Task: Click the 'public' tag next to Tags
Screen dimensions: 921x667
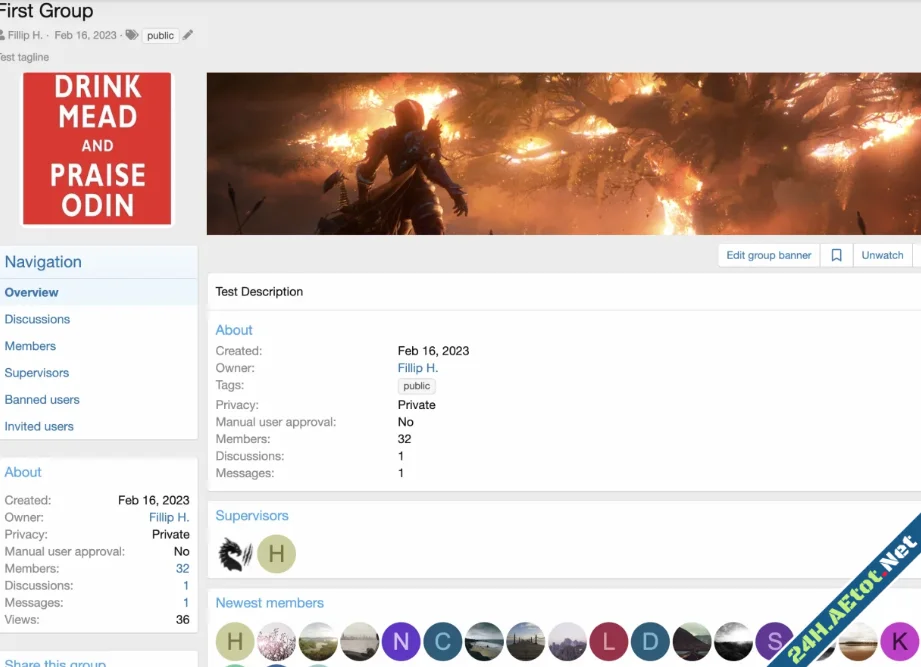Action: 416,386
